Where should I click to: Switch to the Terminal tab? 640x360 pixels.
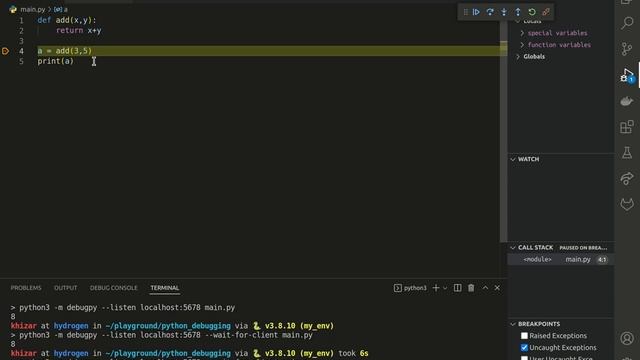pos(164,288)
